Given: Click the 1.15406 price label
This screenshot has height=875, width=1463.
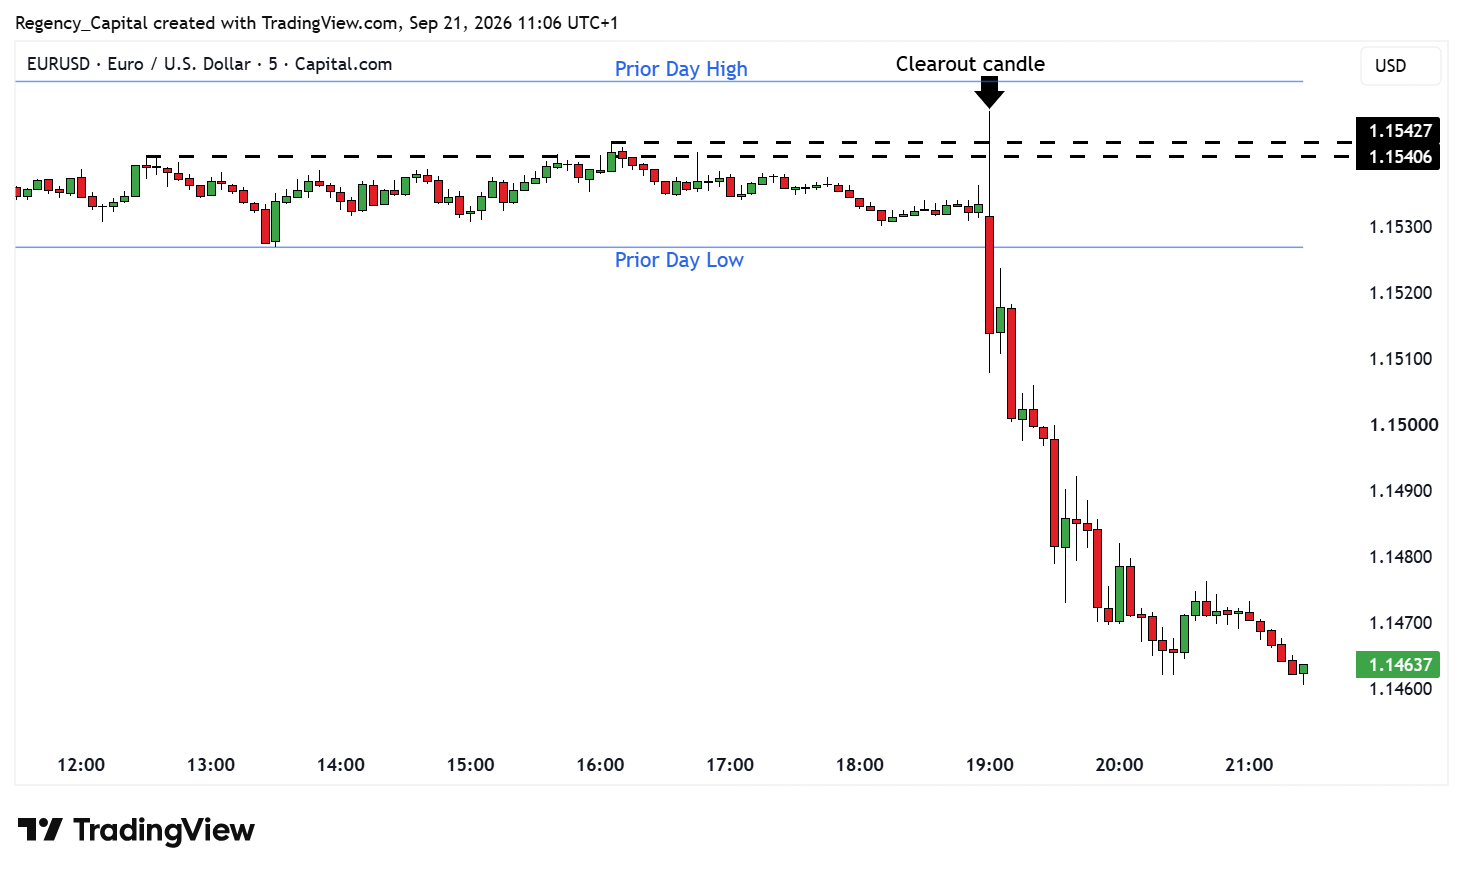Looking at the screenshot, I should 1398,157.
